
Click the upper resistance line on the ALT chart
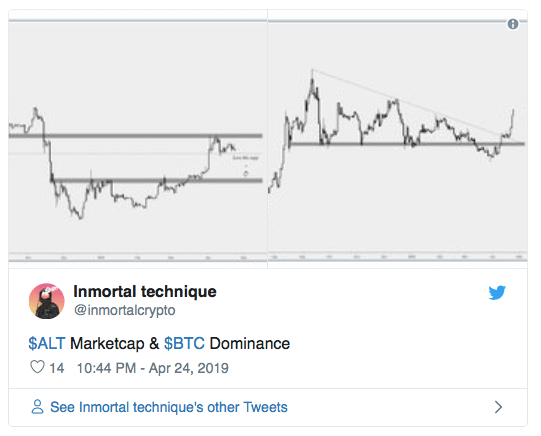(136, 136)
